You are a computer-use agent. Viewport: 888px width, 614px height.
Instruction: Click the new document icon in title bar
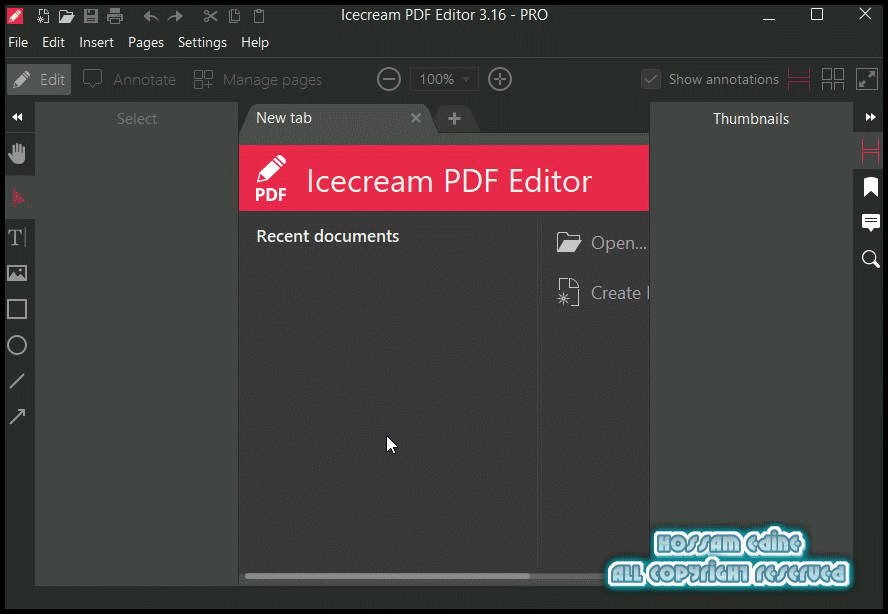[43, 16]
